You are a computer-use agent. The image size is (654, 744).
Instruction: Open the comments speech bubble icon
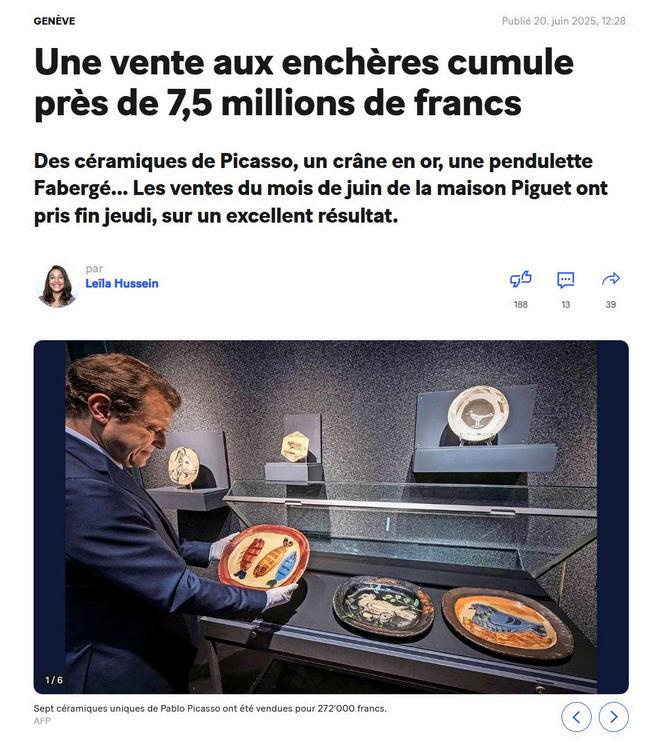(x=565, y=279)
